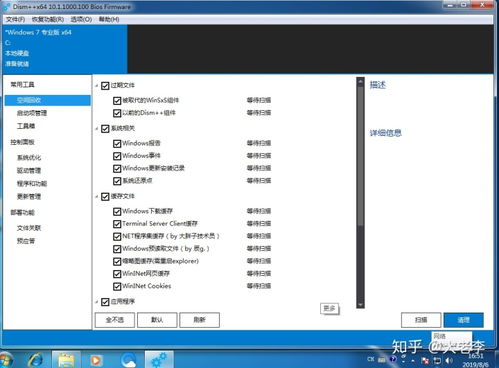Click the CH language indicator in the tray
The image size is (499, 368).
(371, 359)
